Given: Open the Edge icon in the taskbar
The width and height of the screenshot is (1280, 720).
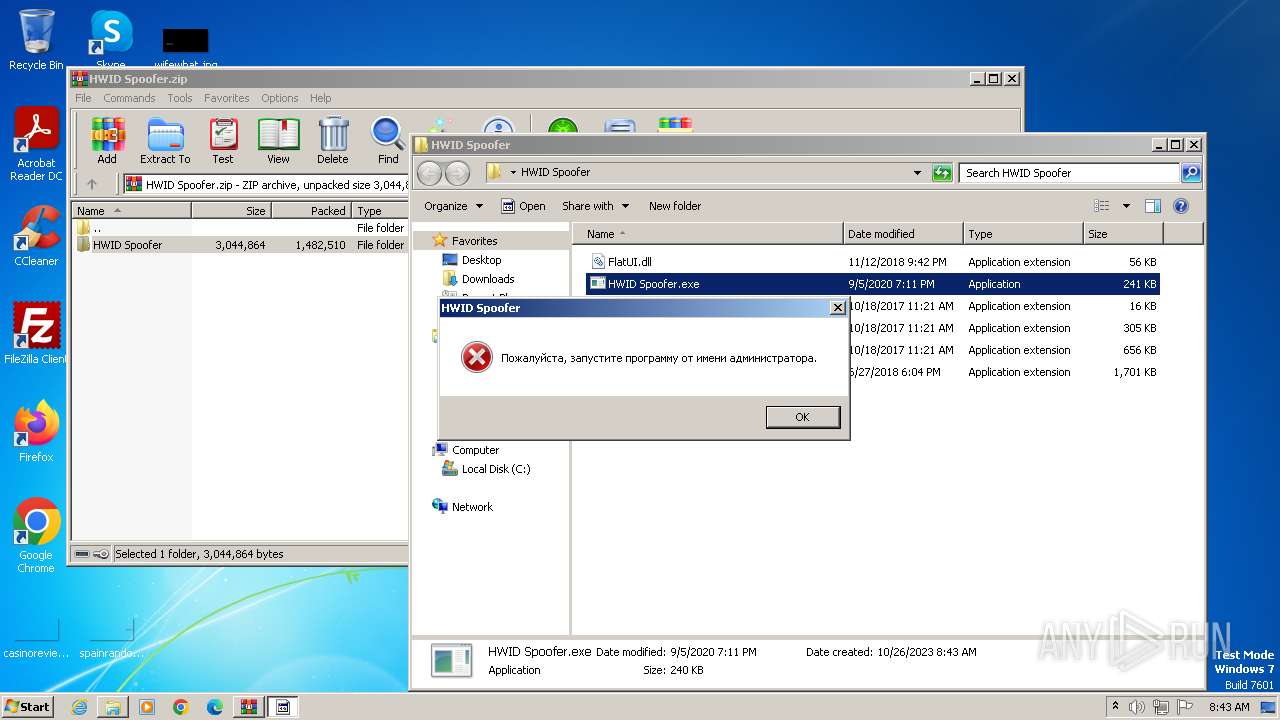Looking at the screenshot, I should (x=215, y=707).
